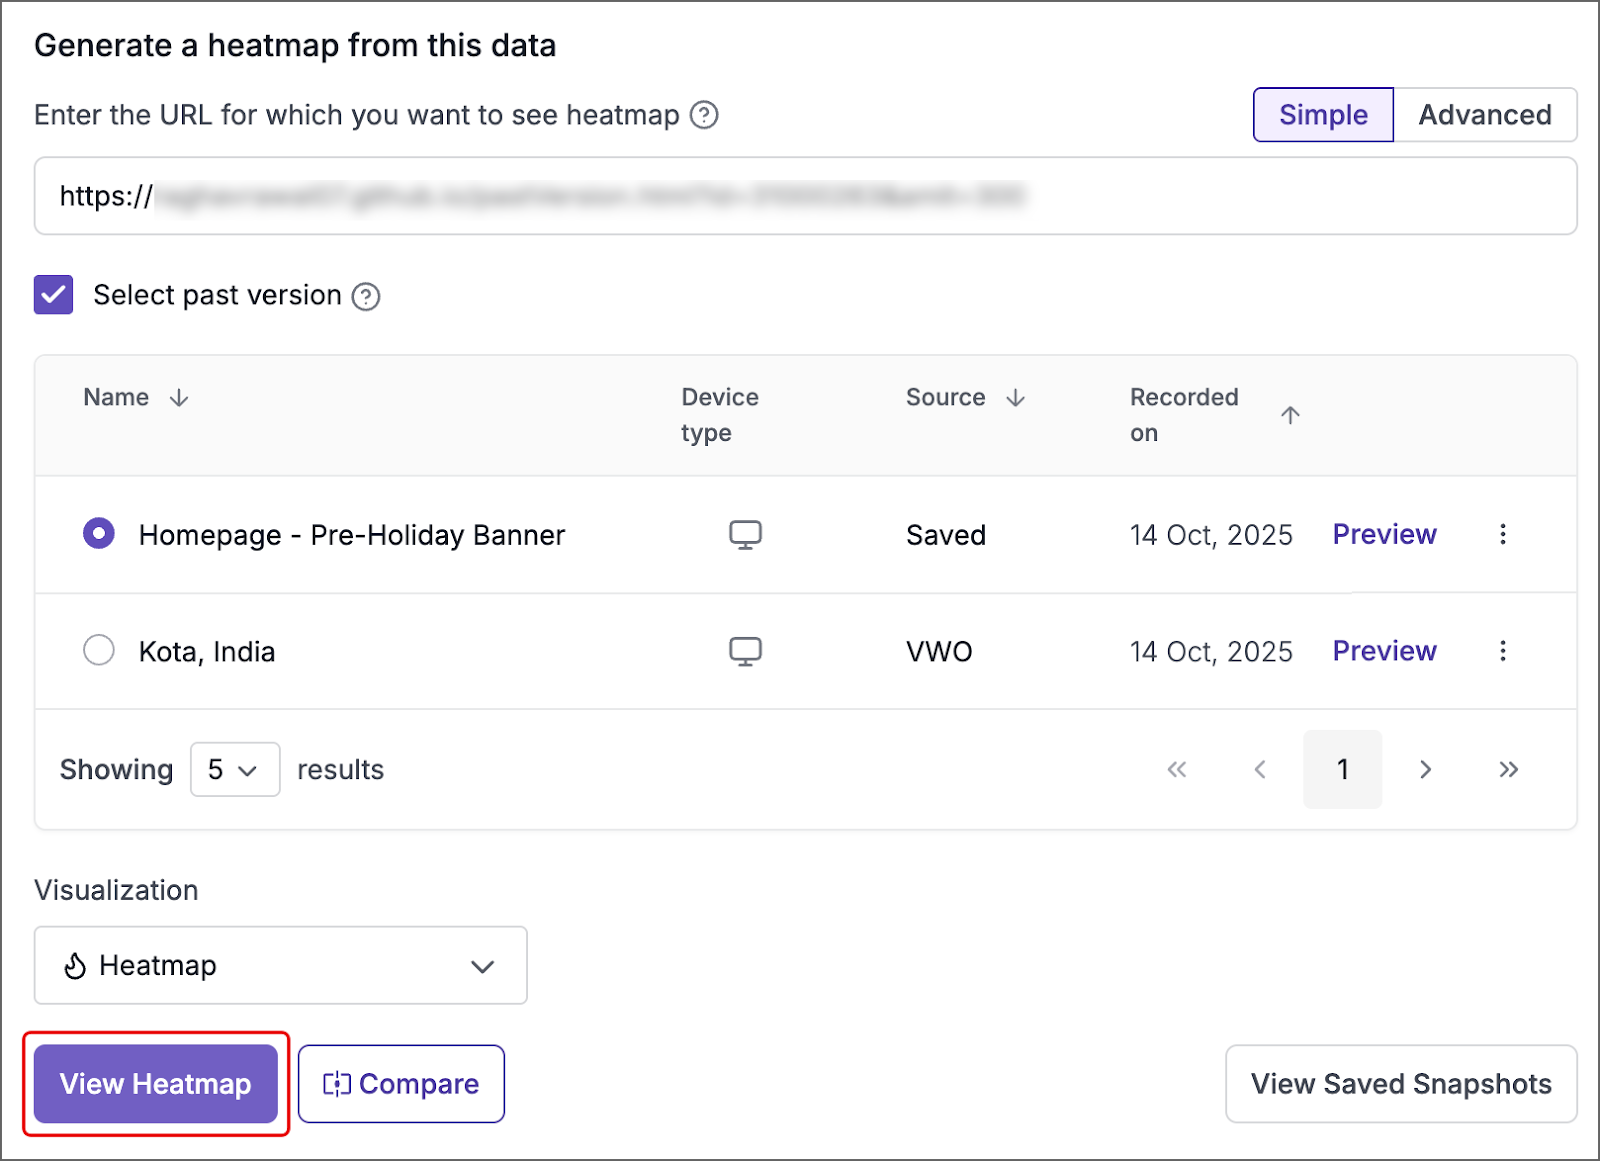Screen dimensions: 1600x1161
Task: Click the heatmap URL input field
Action: tap(805, 196)
